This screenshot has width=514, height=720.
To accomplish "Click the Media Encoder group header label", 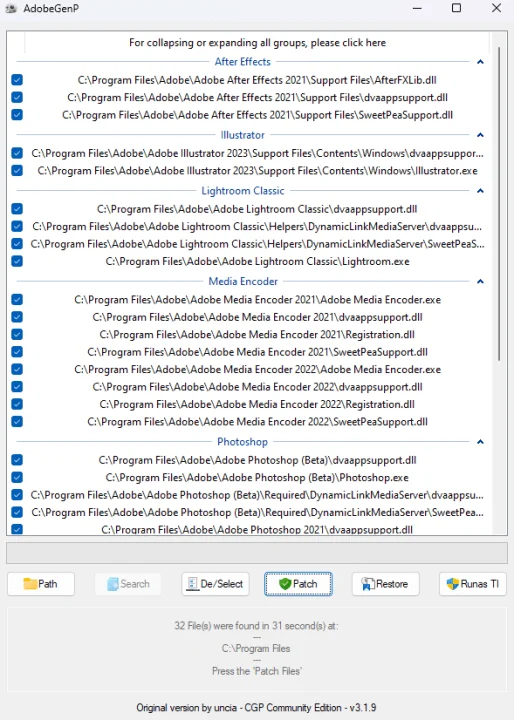I will (243, 281).
